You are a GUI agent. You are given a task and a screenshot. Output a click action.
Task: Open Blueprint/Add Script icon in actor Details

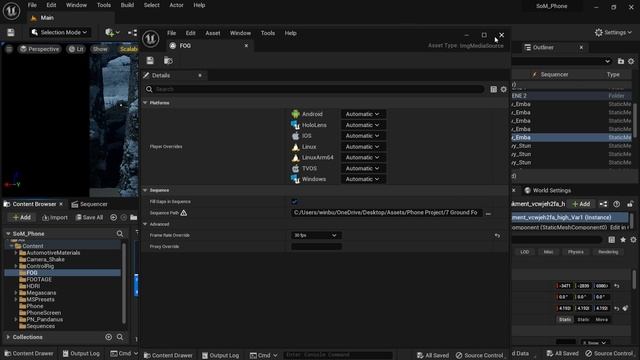click(603, 204)
